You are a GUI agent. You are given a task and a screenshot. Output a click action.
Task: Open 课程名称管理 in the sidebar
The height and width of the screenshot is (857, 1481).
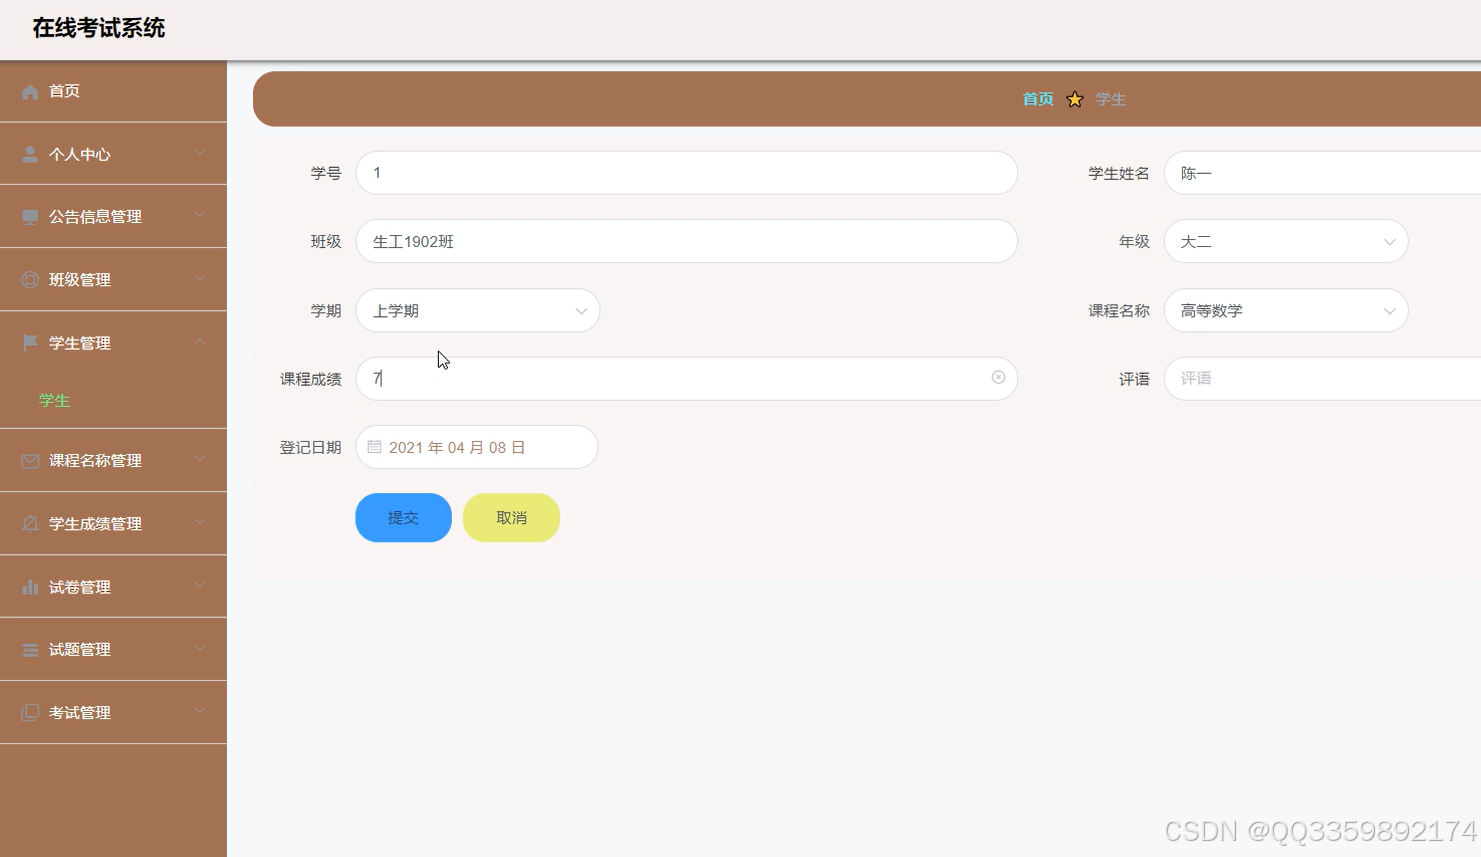[x=113, y=460]
